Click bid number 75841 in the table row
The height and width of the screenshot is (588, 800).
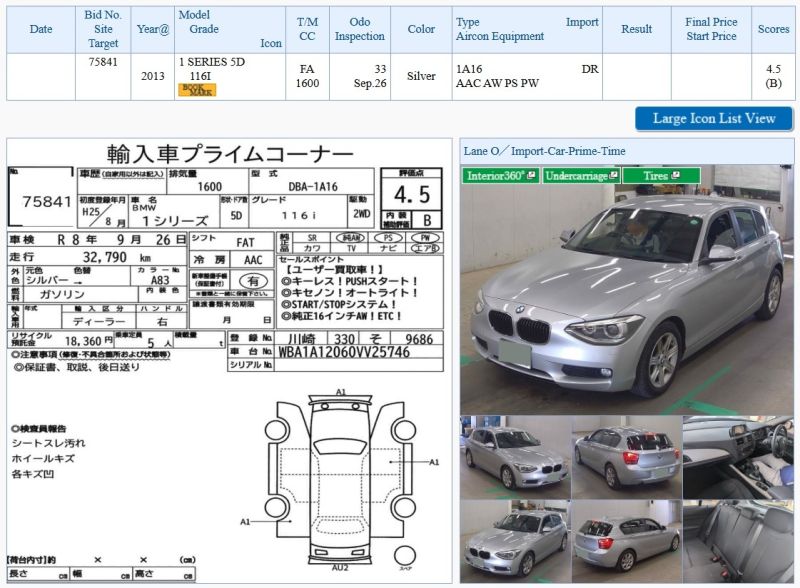(x=103, y=62)
